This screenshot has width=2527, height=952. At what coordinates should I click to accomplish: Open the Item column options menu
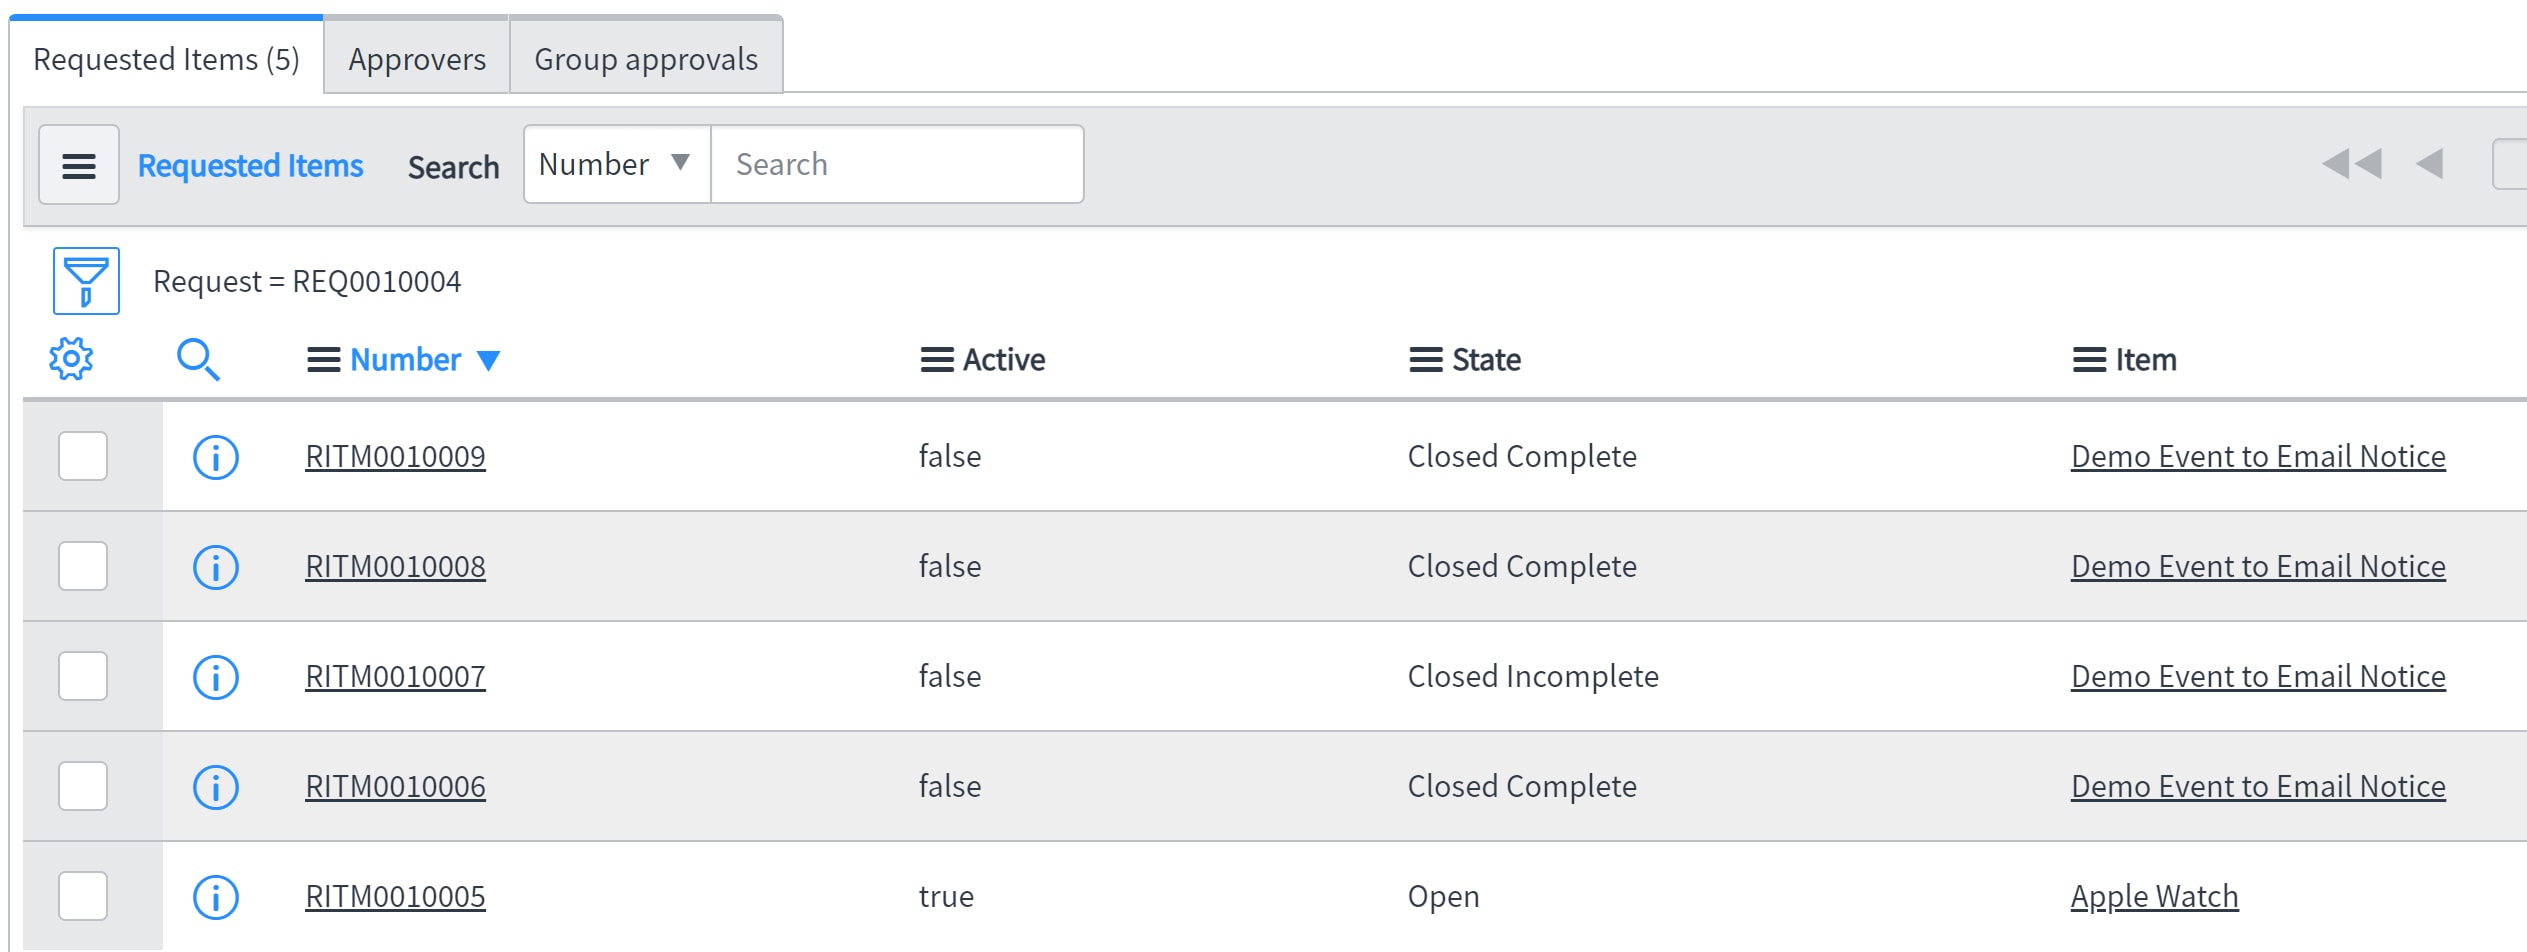point(2089,360)
